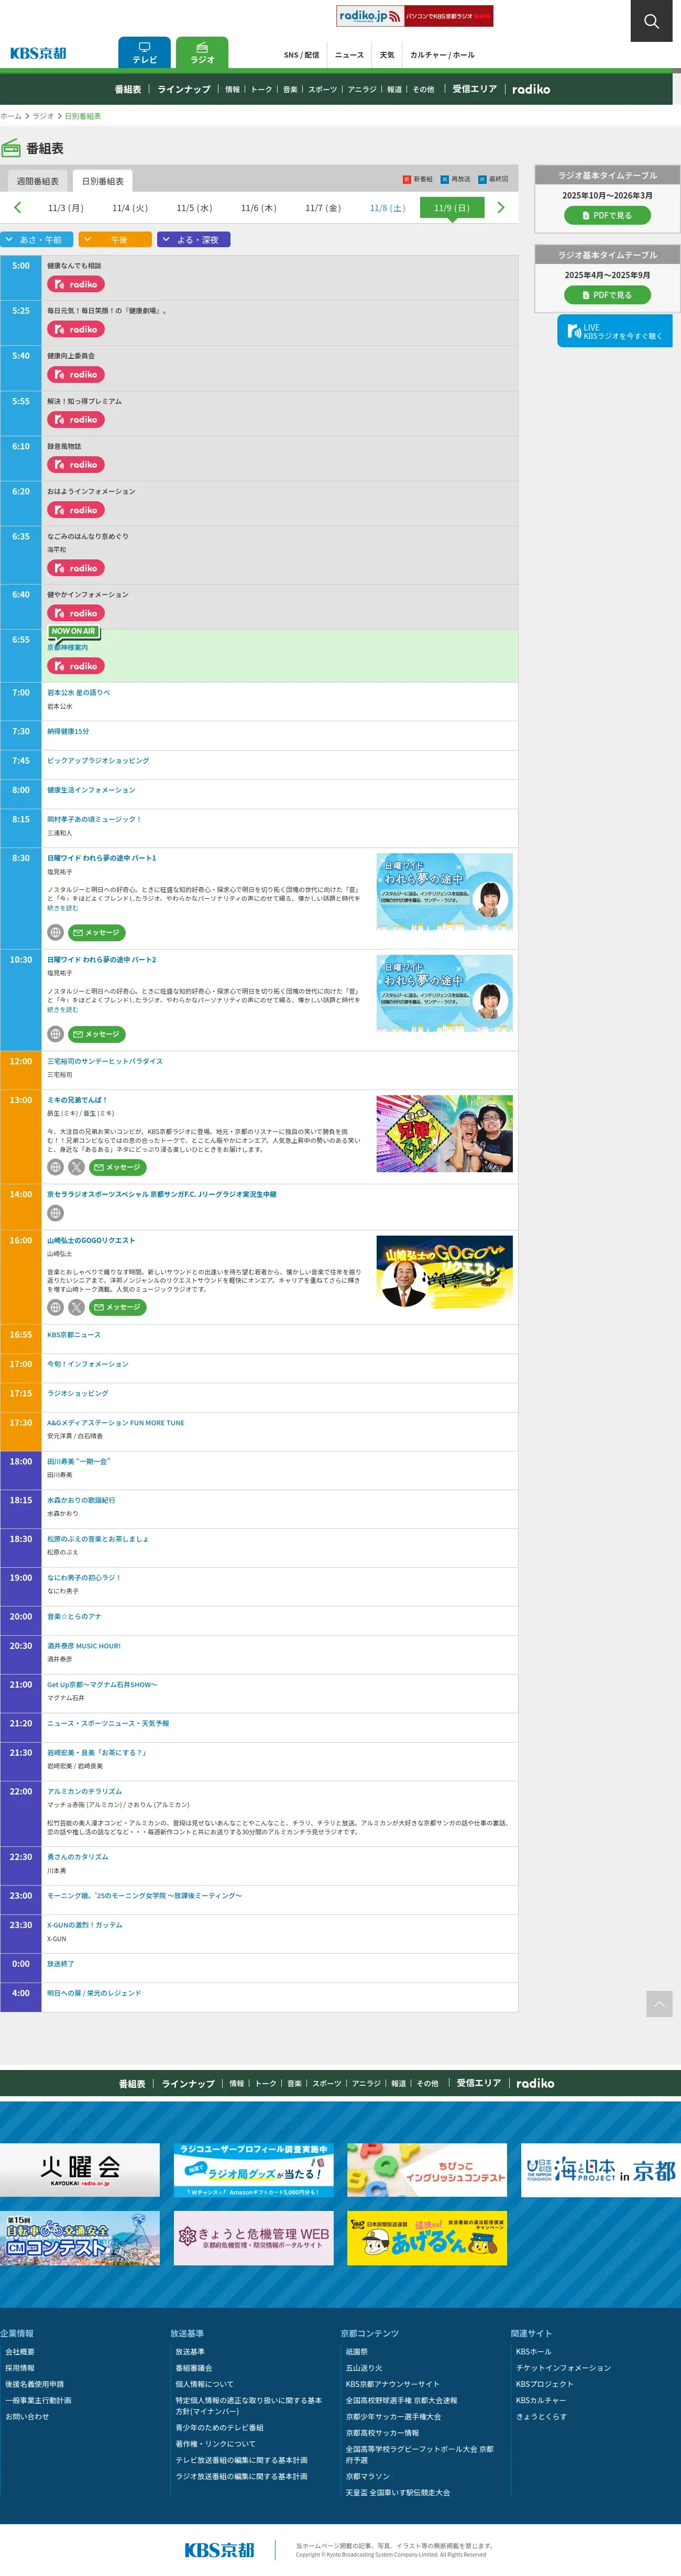The image size is (681, 2576).
Task: Open ピックアップラジオショッピング program link
Action: point(98,761)
